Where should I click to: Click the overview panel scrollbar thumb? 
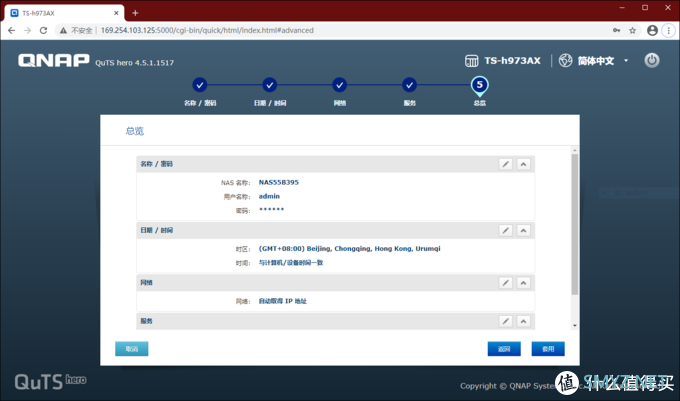(575, 225)
